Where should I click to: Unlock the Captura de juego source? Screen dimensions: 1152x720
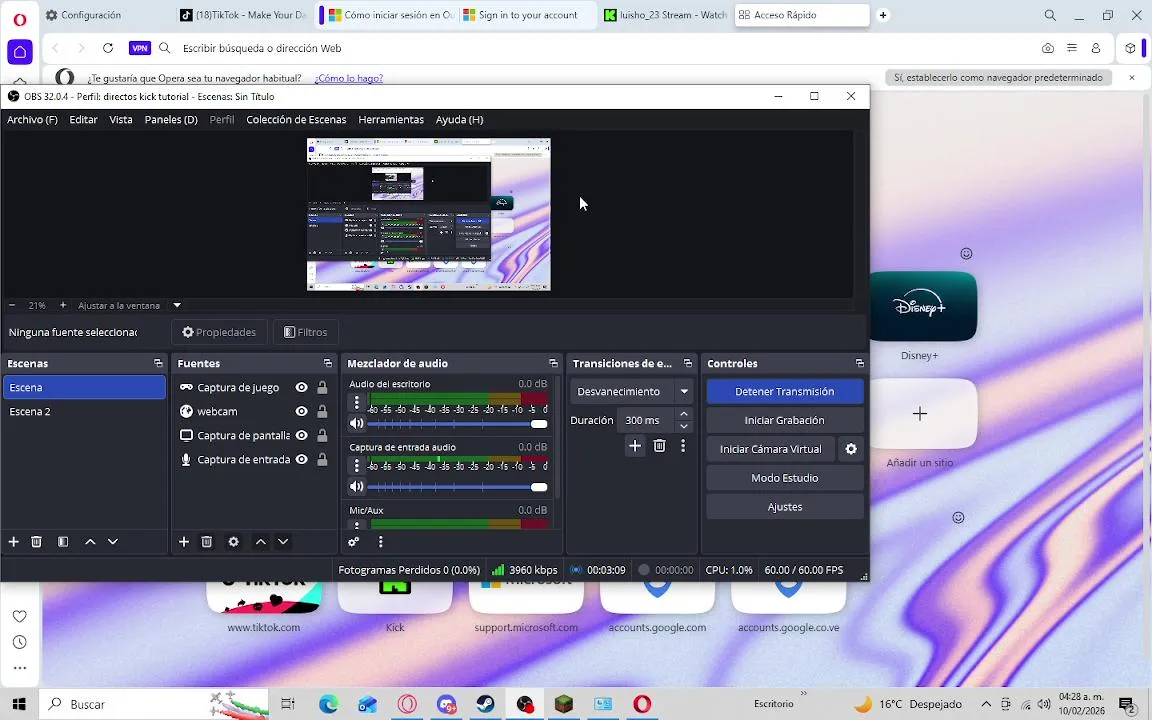[x=322, y=387]
